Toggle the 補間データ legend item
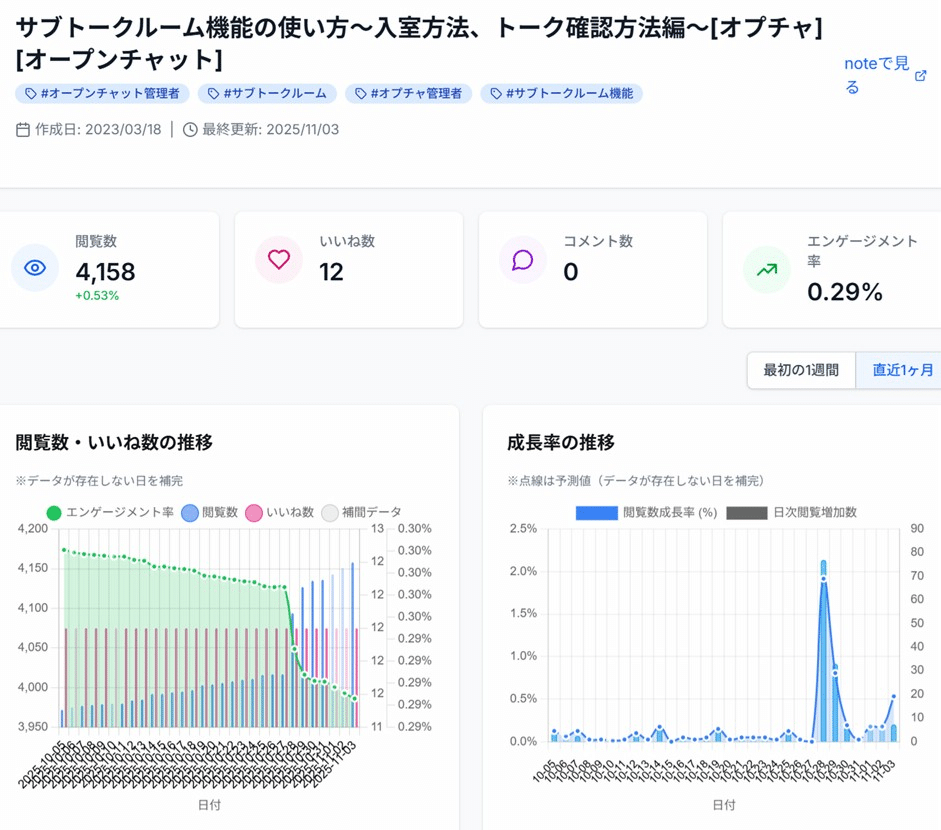Screen dimensions: 941x830 click(362, 513)
